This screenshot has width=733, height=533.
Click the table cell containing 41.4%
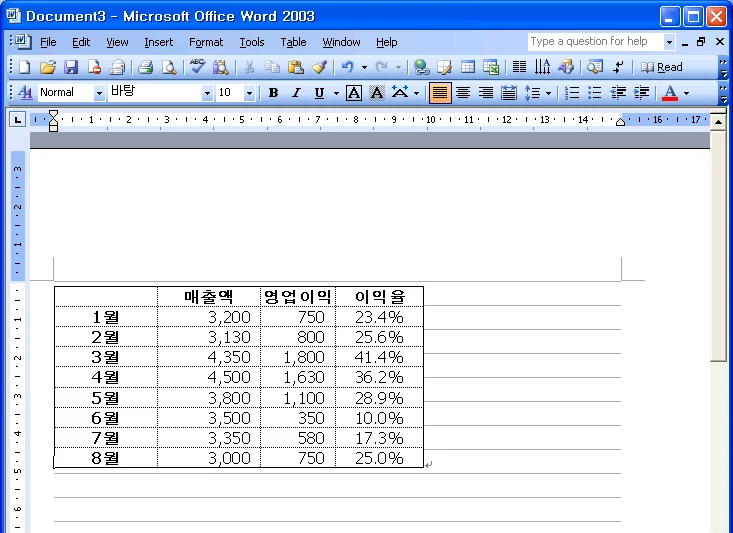click(379, 357)
